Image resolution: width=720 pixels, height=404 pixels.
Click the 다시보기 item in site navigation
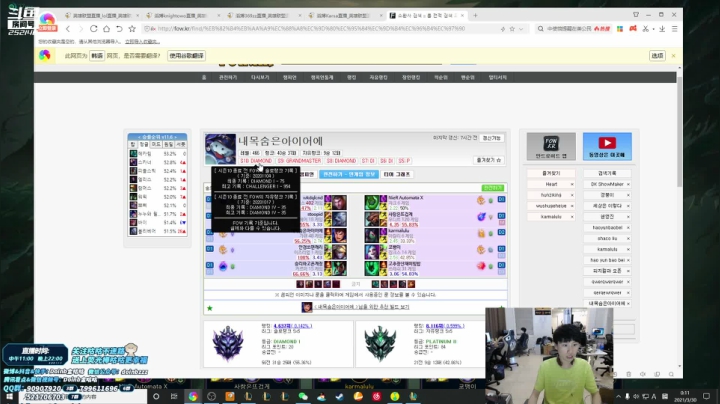[260, 78]
